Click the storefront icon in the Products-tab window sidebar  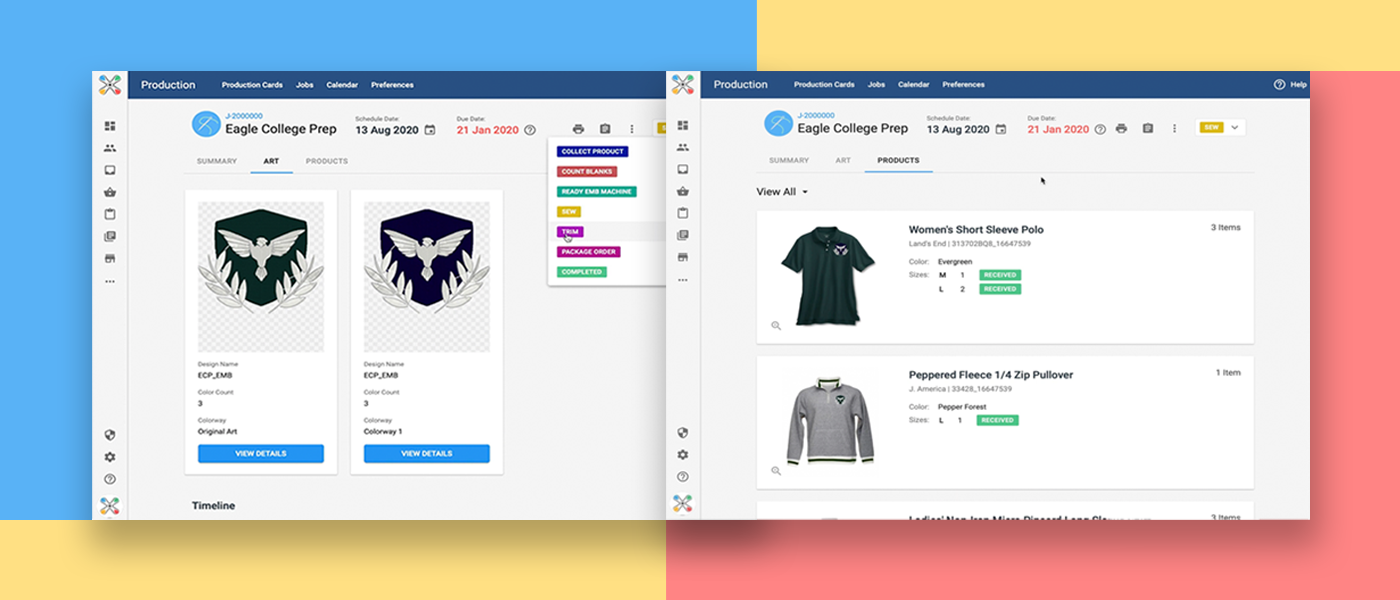[x=683, y=257]
